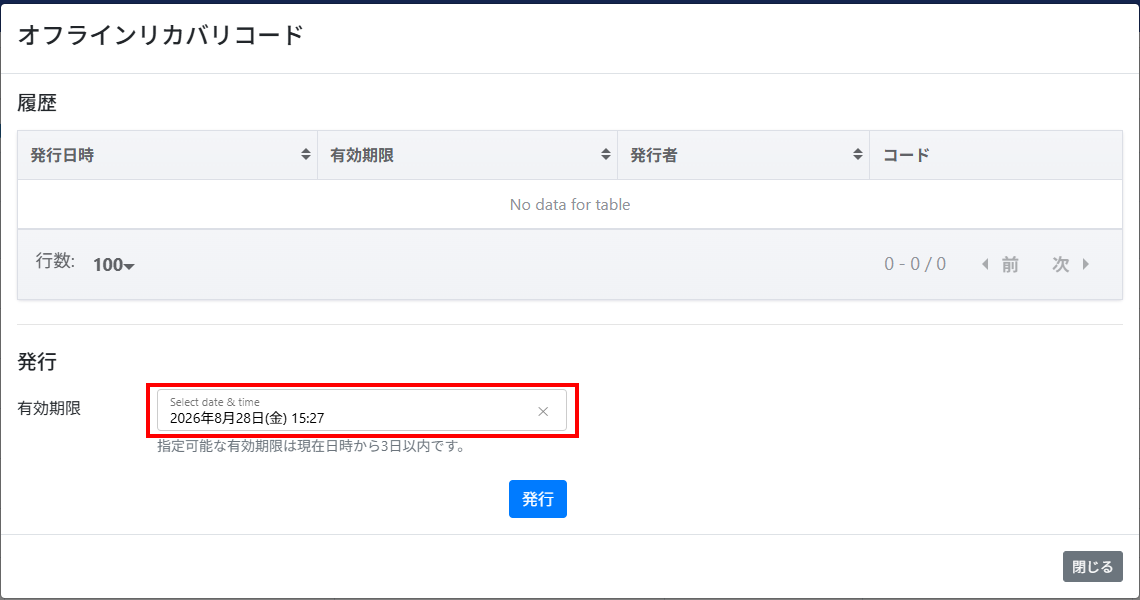The height and width of the screenshot is (600, 1140).
Task: Go to previous page with 前
Action: (x=1000, y=264)
